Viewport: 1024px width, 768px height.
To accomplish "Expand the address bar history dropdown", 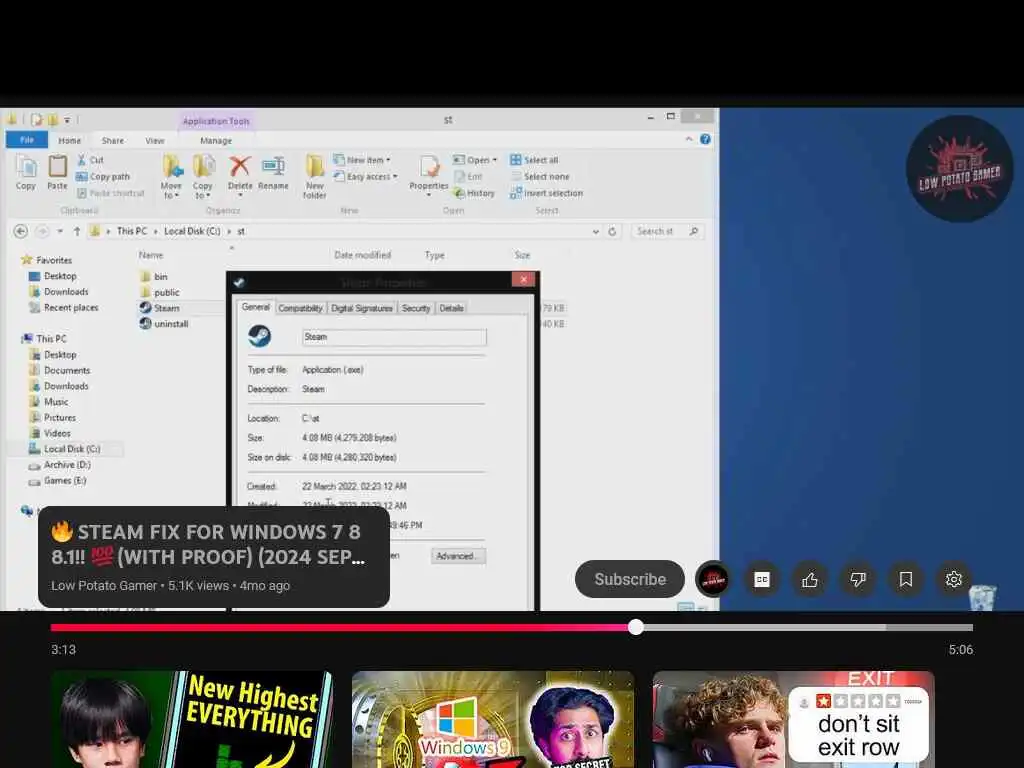I will point(596,231).
